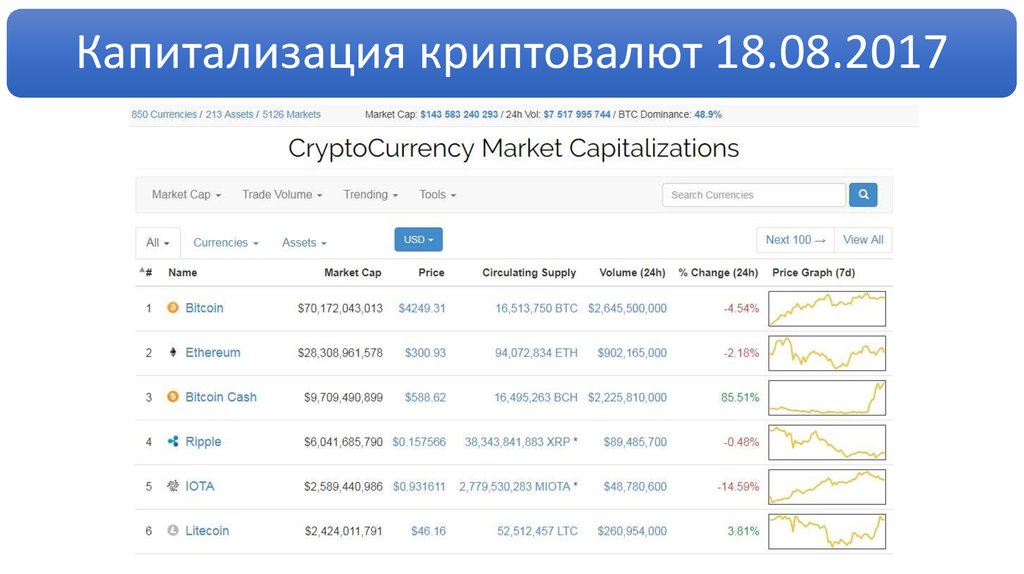Click the Ethereum logo icon
This screenshot has width=1024, height=574.
coord(172,353)
